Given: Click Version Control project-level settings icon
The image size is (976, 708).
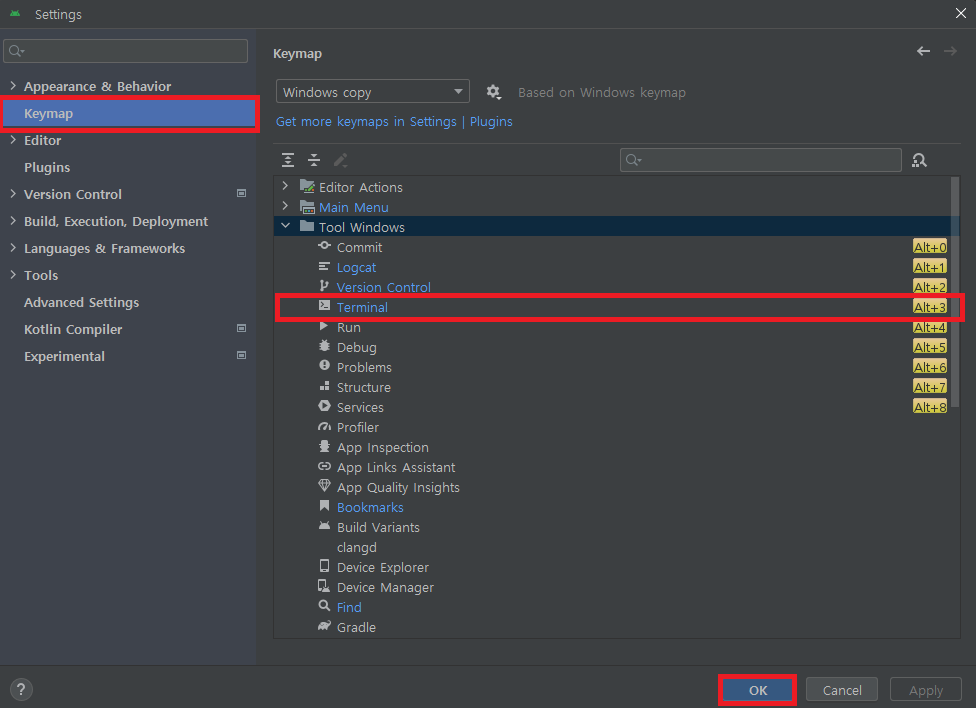Looking at the screenshot, I should point(242,194).
